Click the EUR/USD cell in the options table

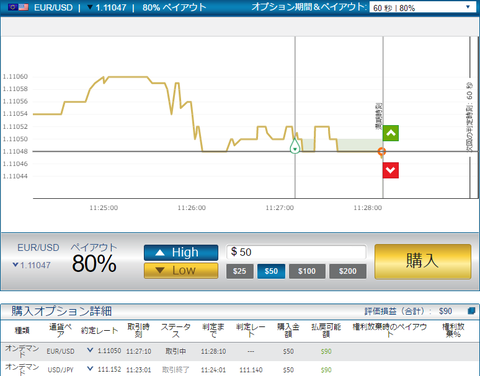[60, 351]
